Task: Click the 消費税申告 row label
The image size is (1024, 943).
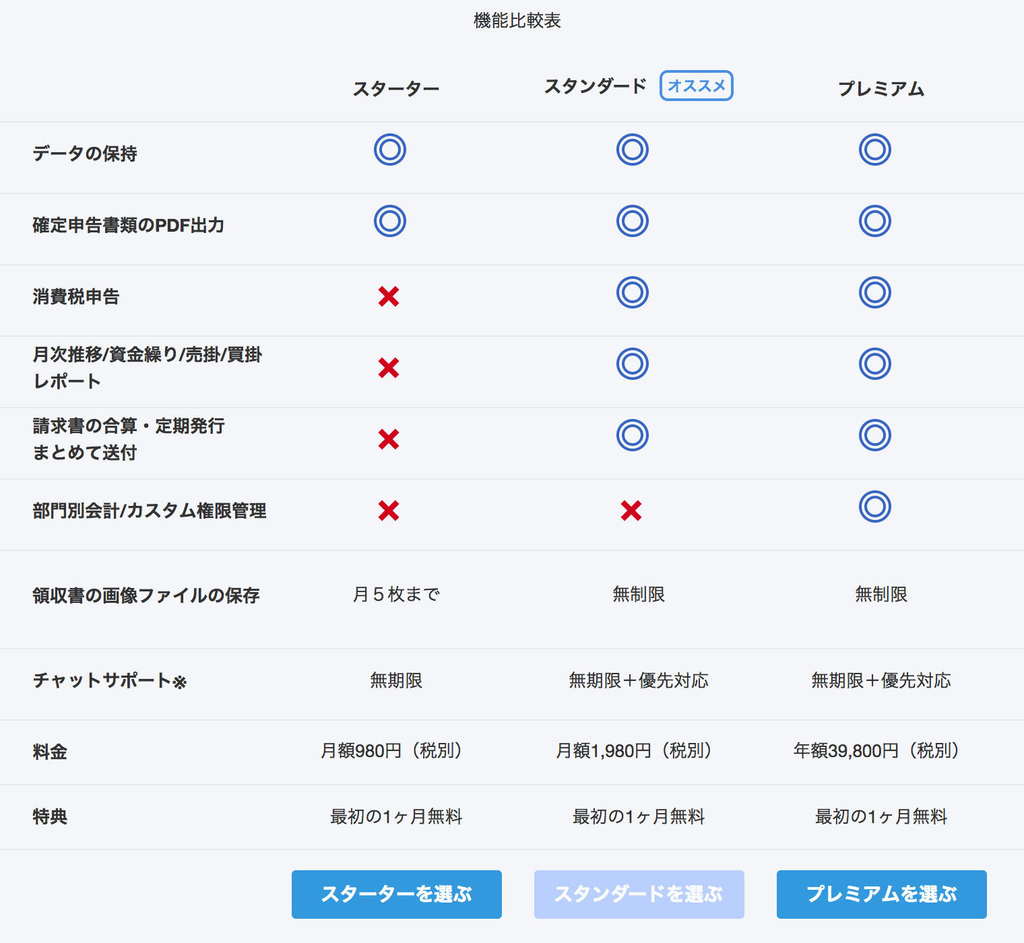Action: point(76,296)
